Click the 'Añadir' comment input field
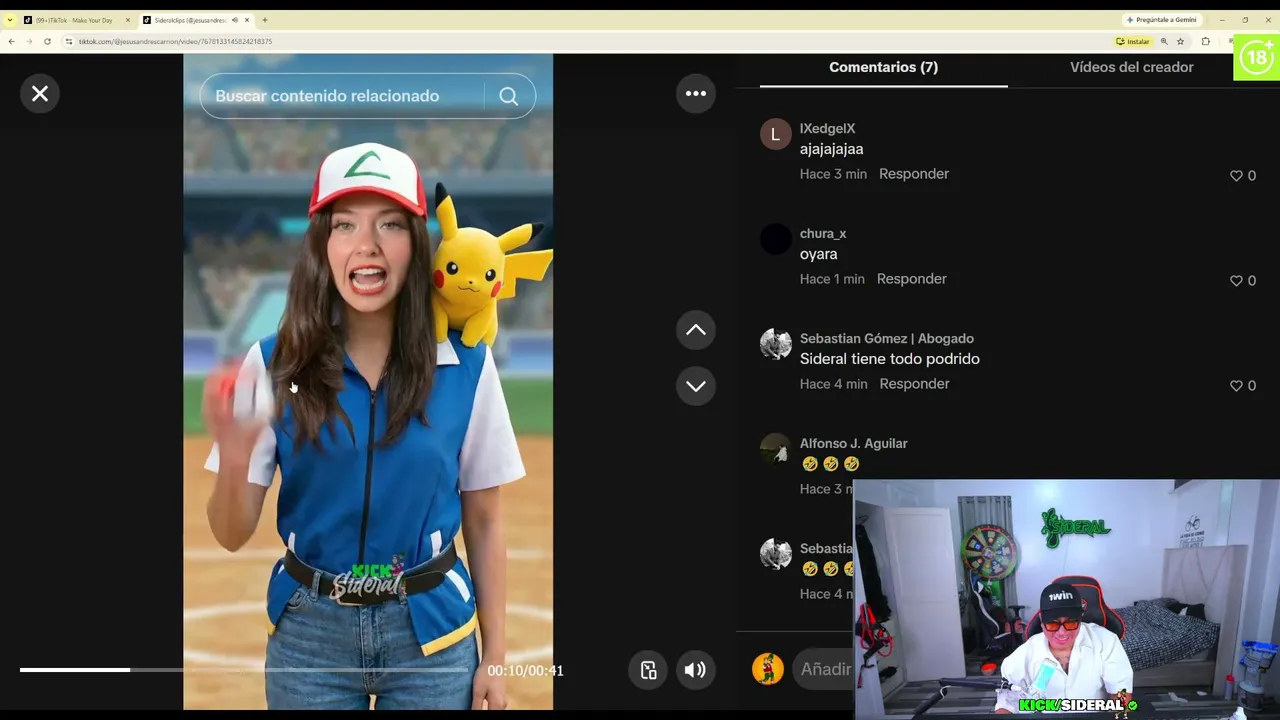 tap(825, 669)
